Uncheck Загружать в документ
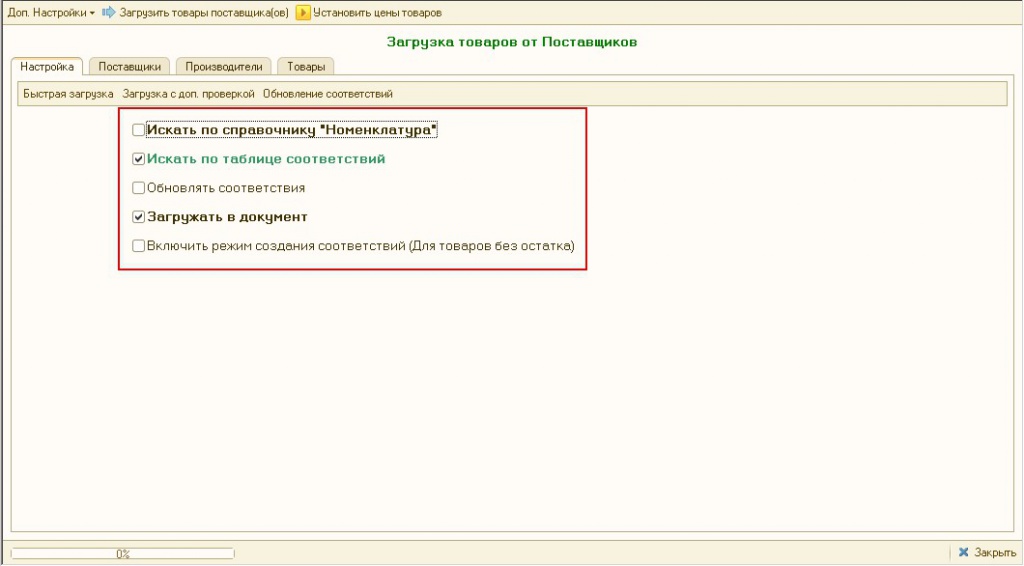Image resolution: width=1024 pixels, height=566 pixels. pos(138,217)
